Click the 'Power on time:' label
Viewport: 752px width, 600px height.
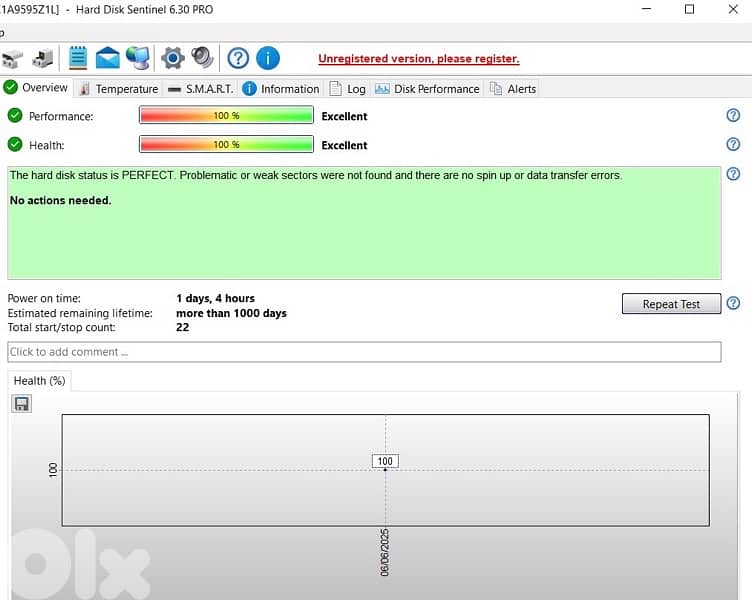[44, 298]
